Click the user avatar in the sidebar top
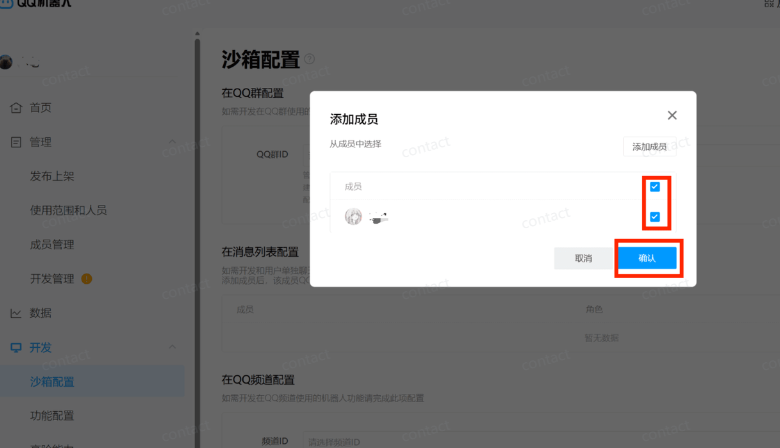This screenshot has height=448, width=780. [x=6, y=62]
